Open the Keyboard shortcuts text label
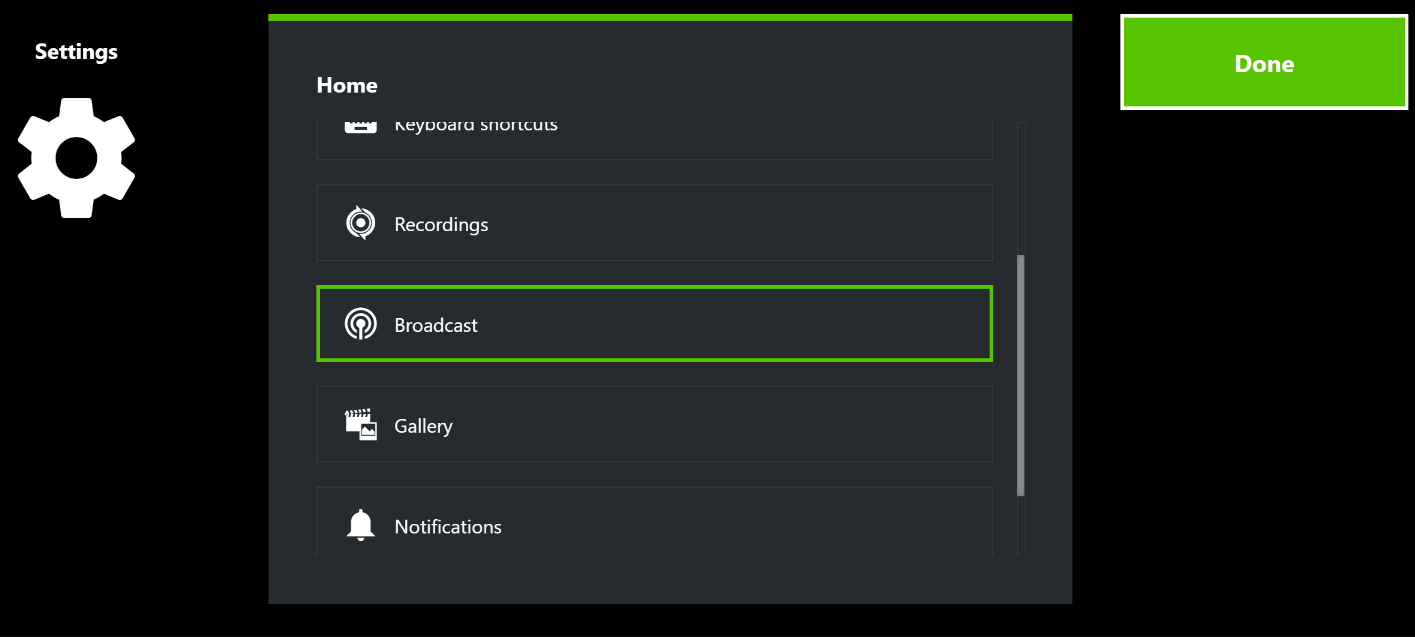This screenshot has width=1415, height=637. click(476, 126)
